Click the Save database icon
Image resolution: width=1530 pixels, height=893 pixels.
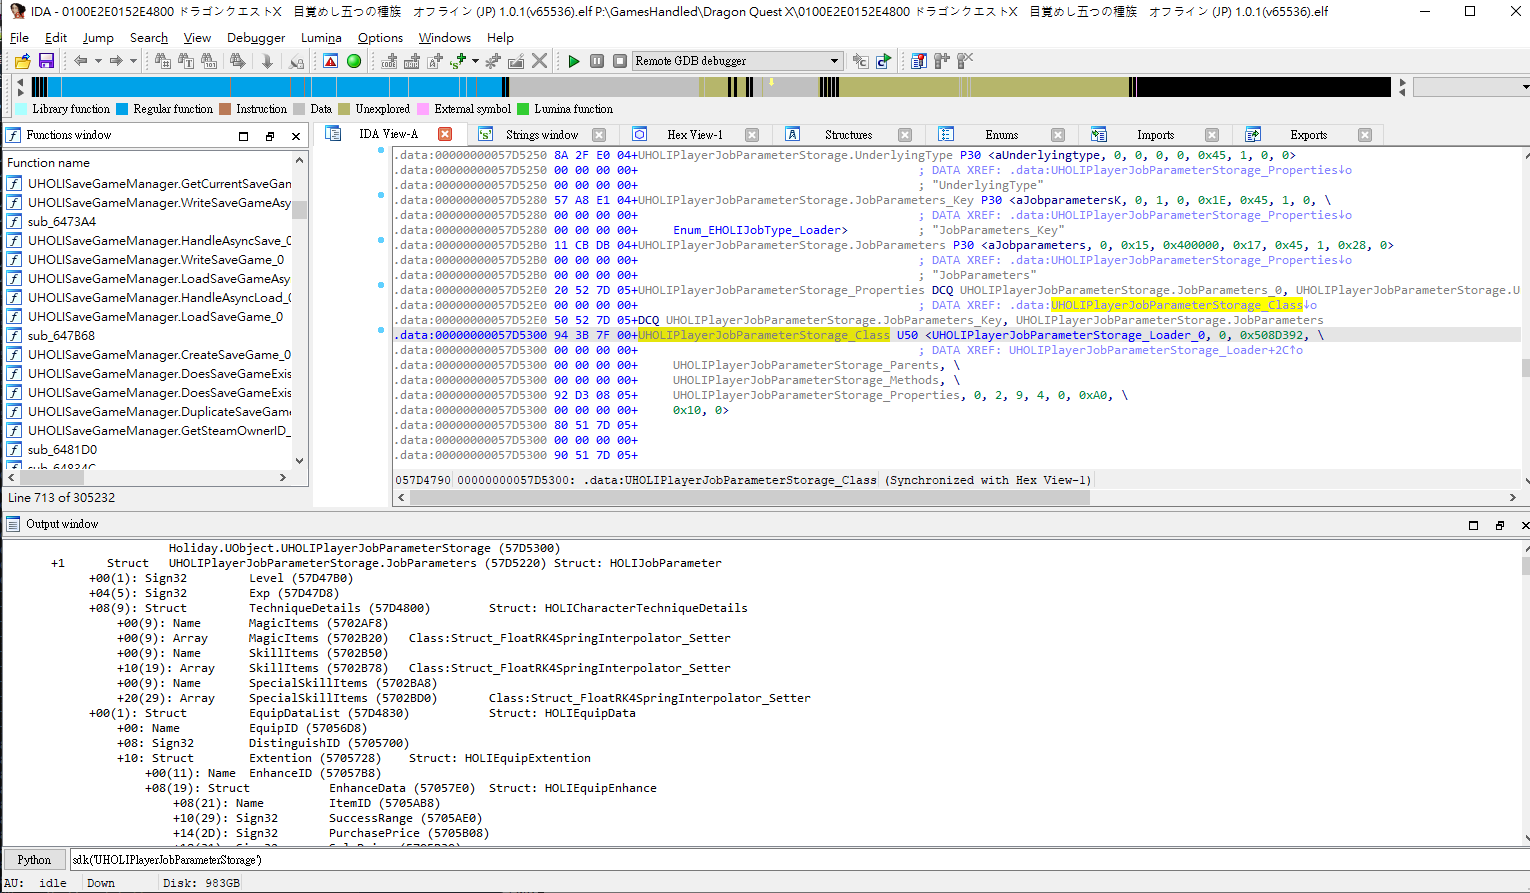click(46, 61)
